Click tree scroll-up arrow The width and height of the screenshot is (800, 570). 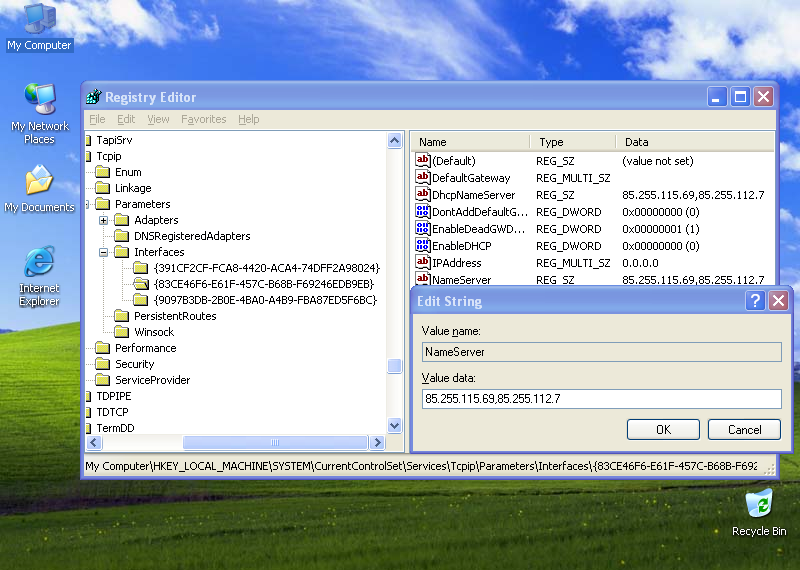point(394,140)
